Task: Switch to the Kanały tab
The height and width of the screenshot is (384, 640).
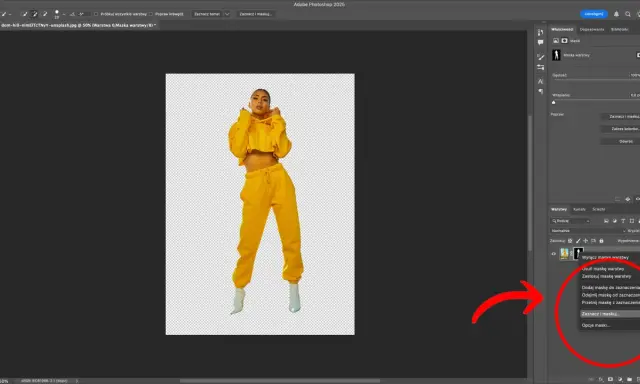Action: pos(579,209)
